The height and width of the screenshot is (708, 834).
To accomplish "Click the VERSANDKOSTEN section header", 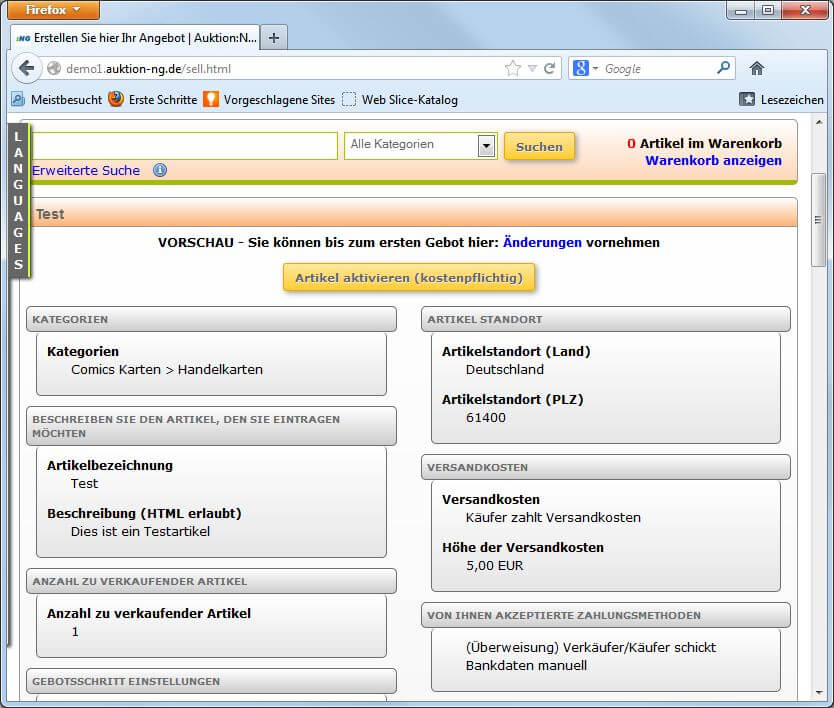I will (606, 467).
